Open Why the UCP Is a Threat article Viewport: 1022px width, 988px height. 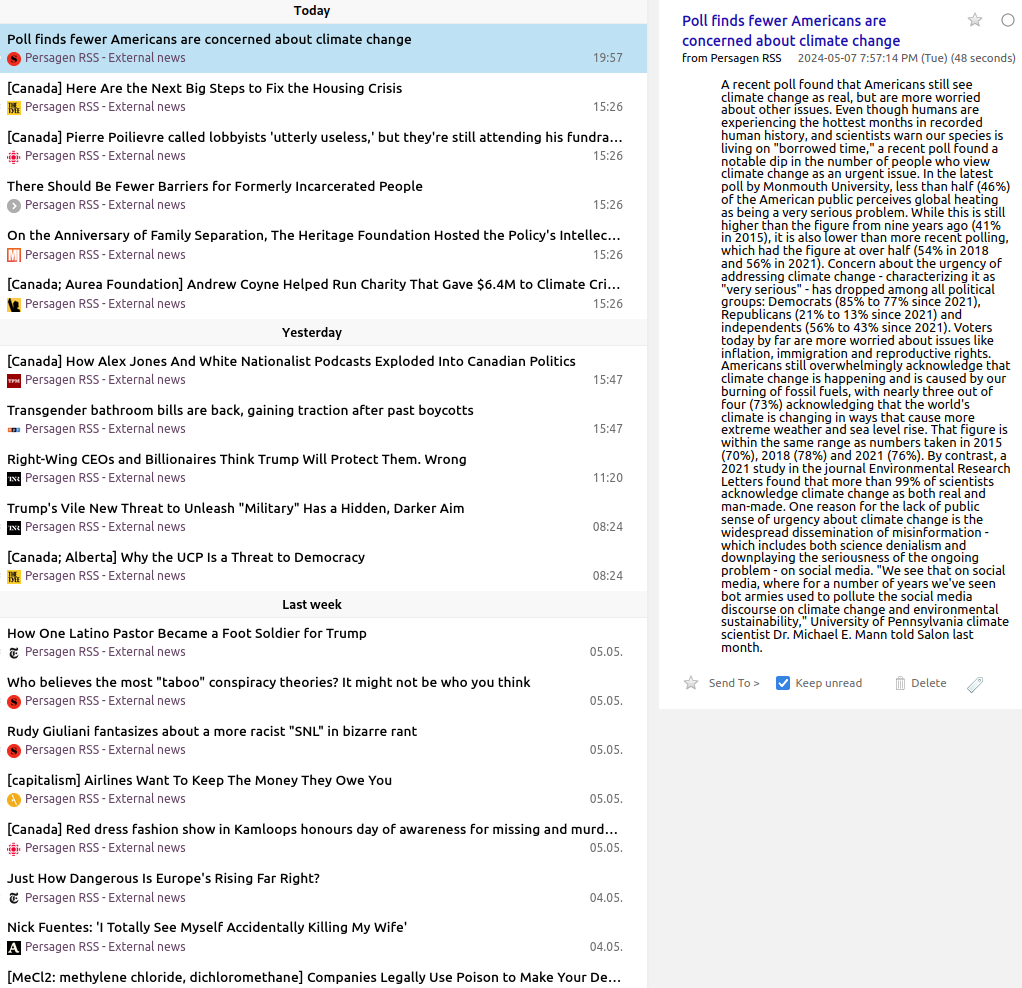pos(186,557)
